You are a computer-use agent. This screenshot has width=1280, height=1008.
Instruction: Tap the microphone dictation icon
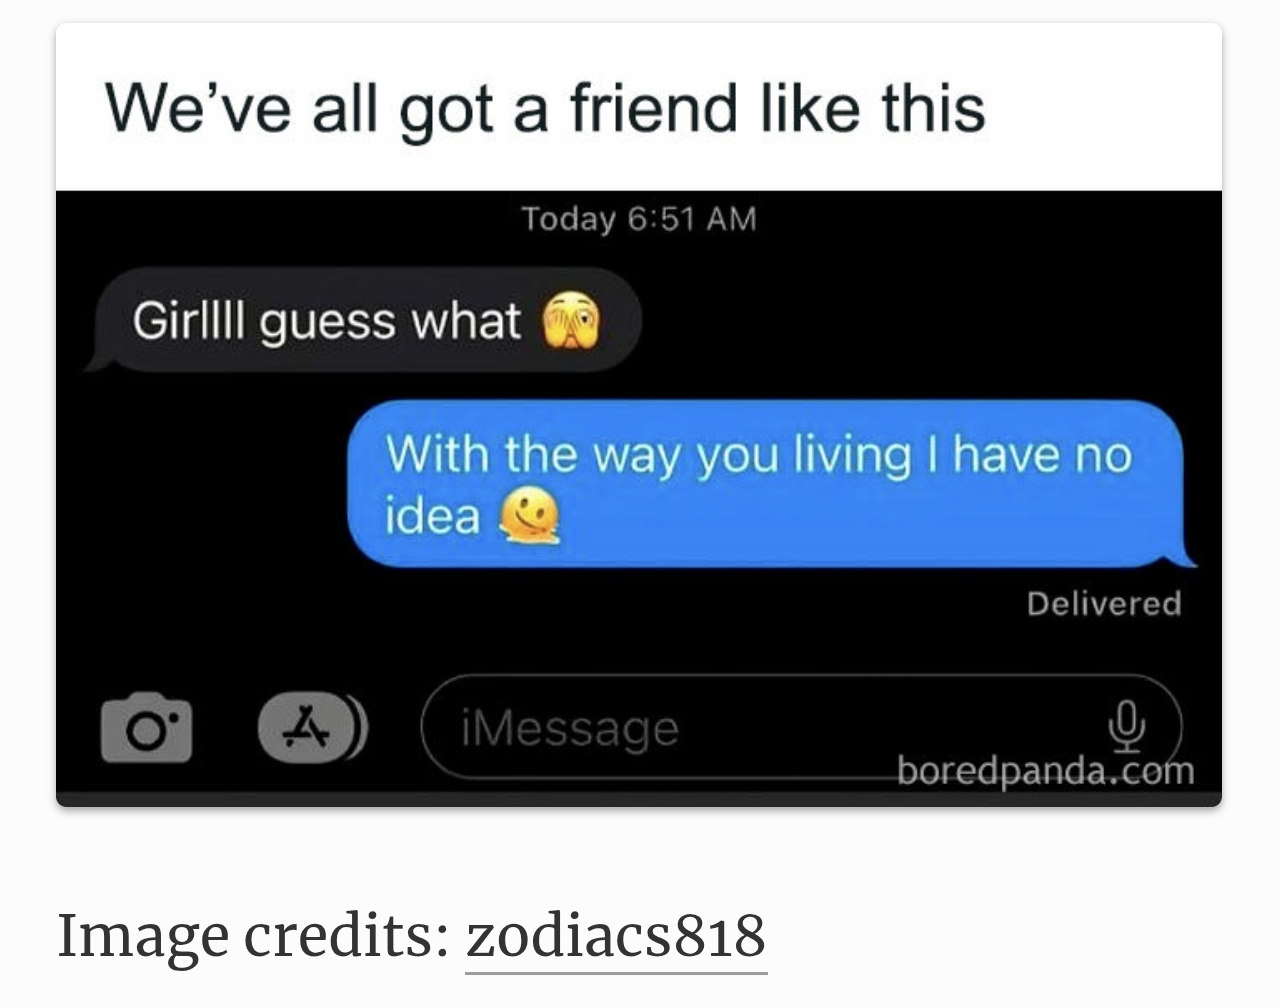point(1126,726)
